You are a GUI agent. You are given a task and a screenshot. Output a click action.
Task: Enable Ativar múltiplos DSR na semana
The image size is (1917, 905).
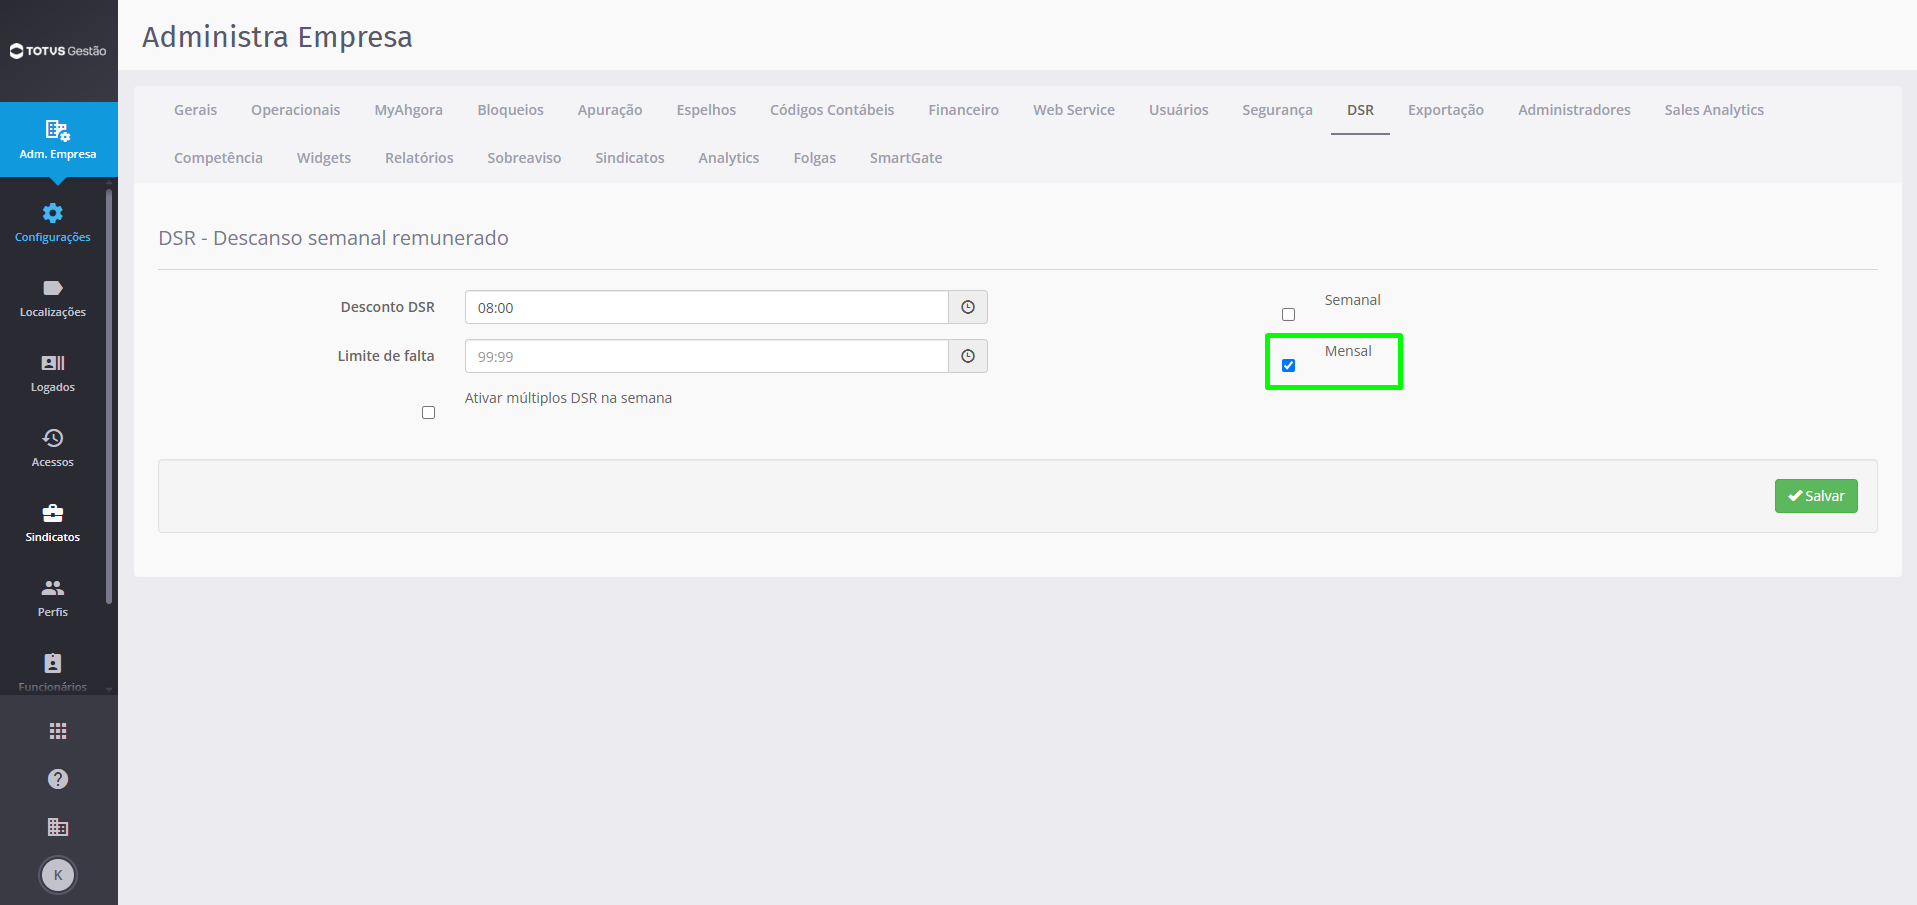point(428,412)
